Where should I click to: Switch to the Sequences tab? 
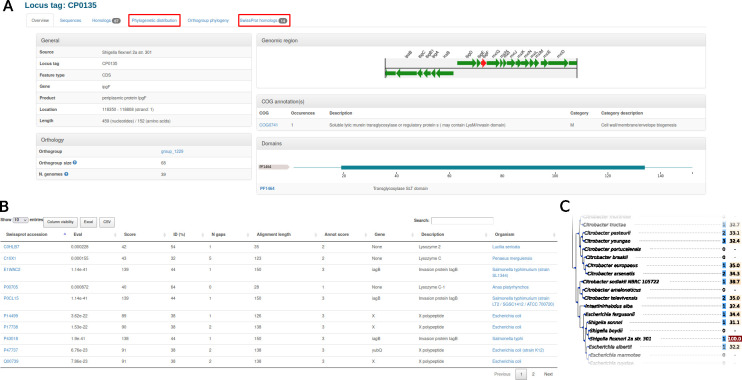(x=70, y=20)
